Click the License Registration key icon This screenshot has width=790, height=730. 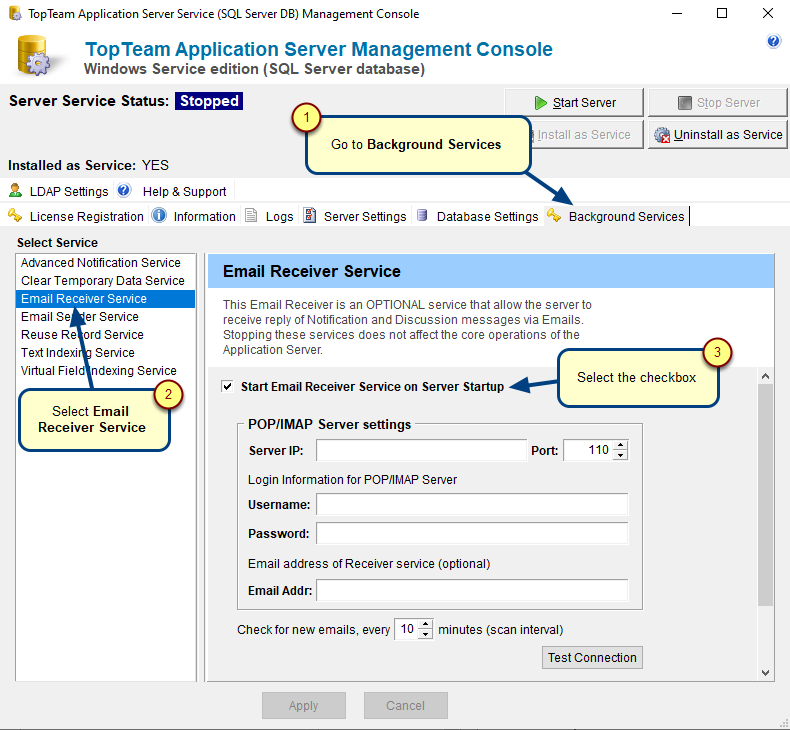tap(15, 215)
